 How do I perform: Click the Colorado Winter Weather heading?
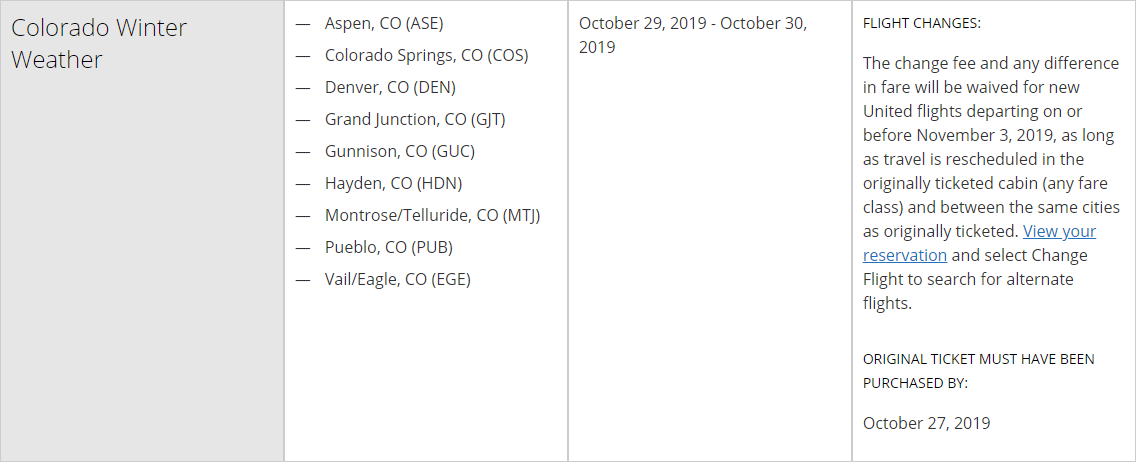tap(99, 43)
